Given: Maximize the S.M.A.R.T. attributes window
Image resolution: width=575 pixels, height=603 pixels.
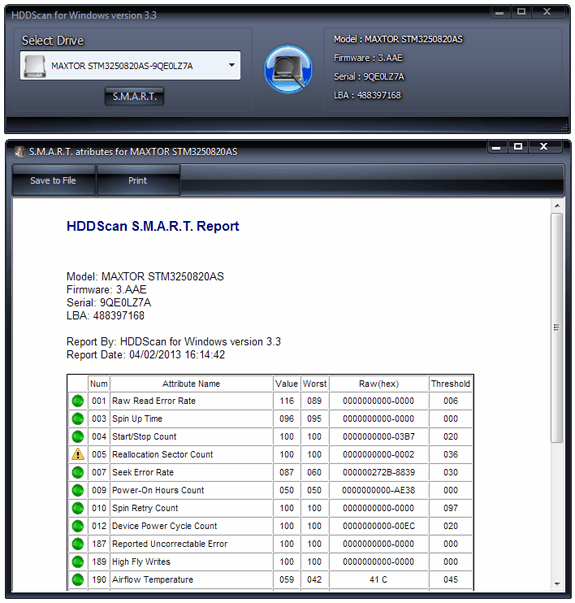Looking at the screenshot, I should [518, 147].
